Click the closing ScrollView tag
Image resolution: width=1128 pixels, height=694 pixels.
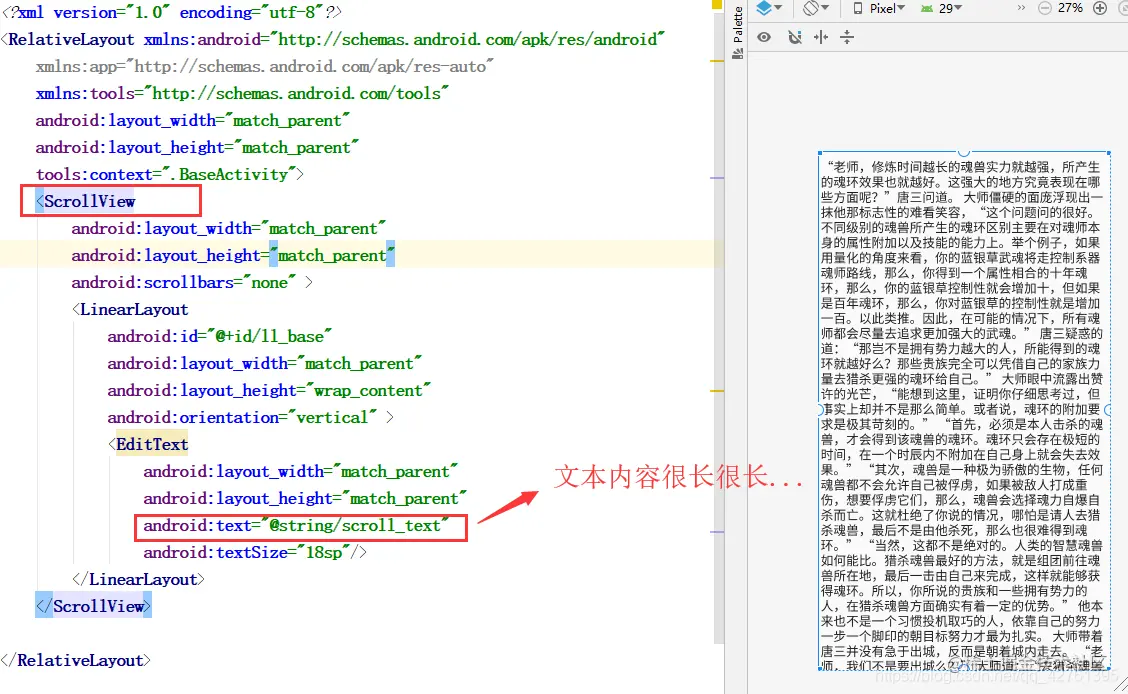point(94,606)
